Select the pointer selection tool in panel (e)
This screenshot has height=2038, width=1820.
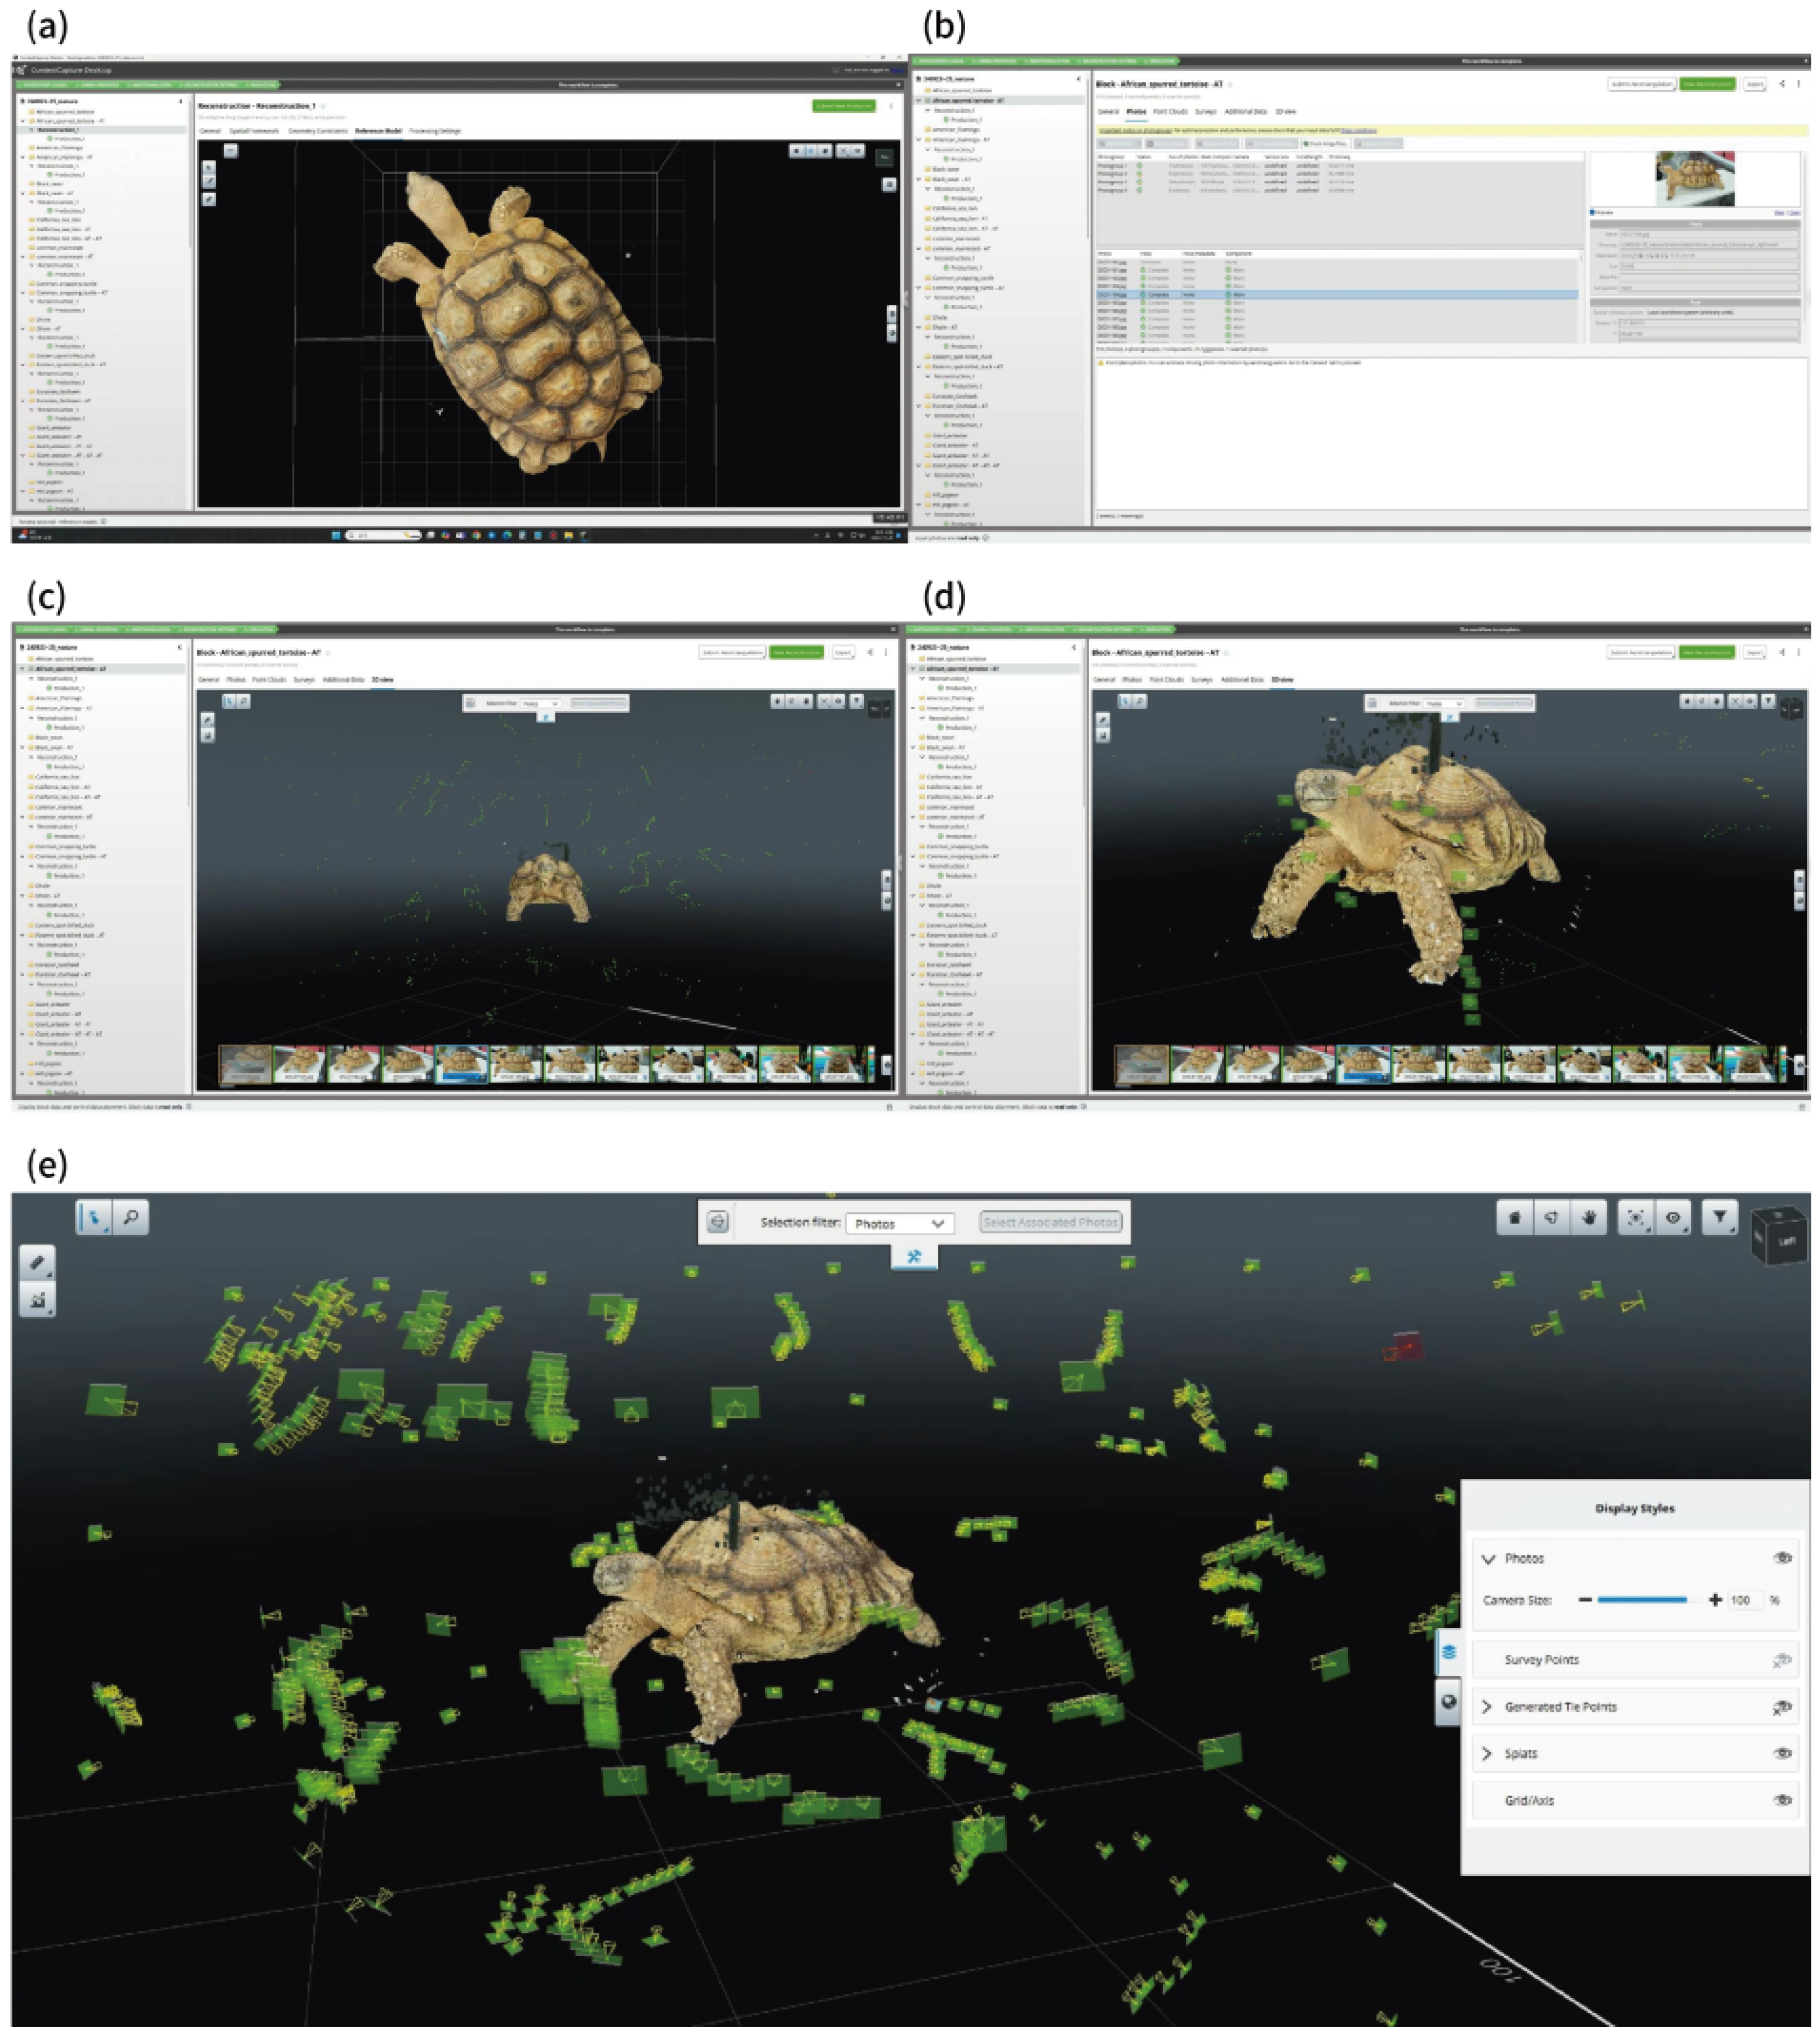point(95,1219)
